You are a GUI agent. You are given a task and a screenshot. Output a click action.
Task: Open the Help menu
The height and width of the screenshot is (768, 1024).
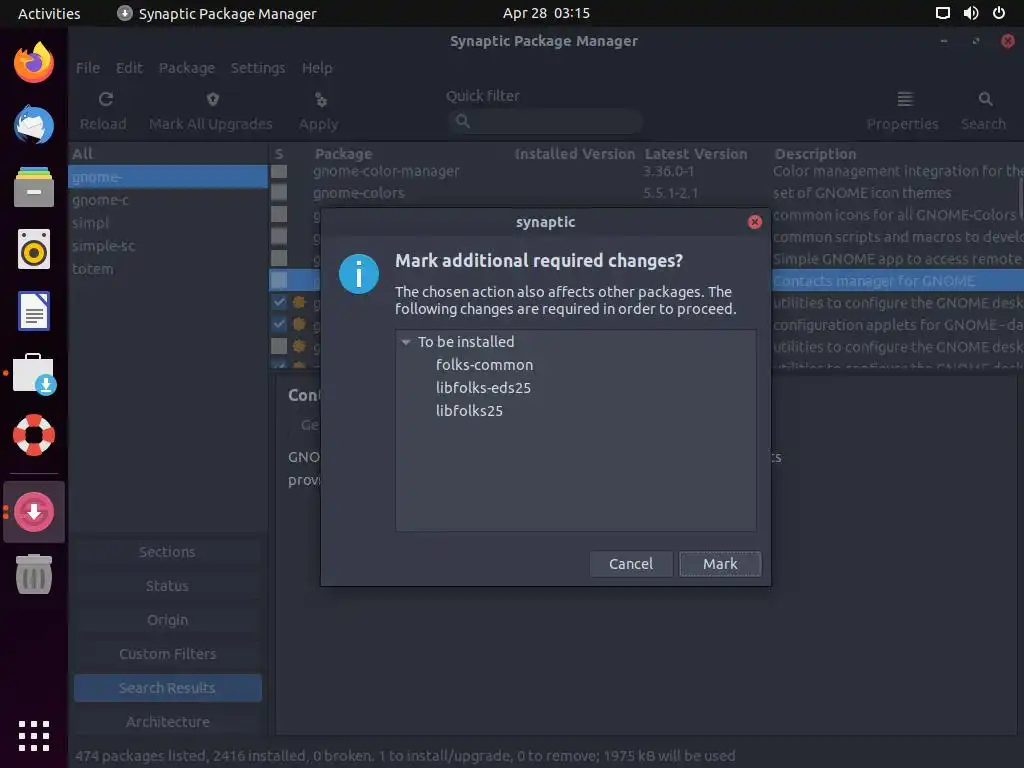pos(317,68)
